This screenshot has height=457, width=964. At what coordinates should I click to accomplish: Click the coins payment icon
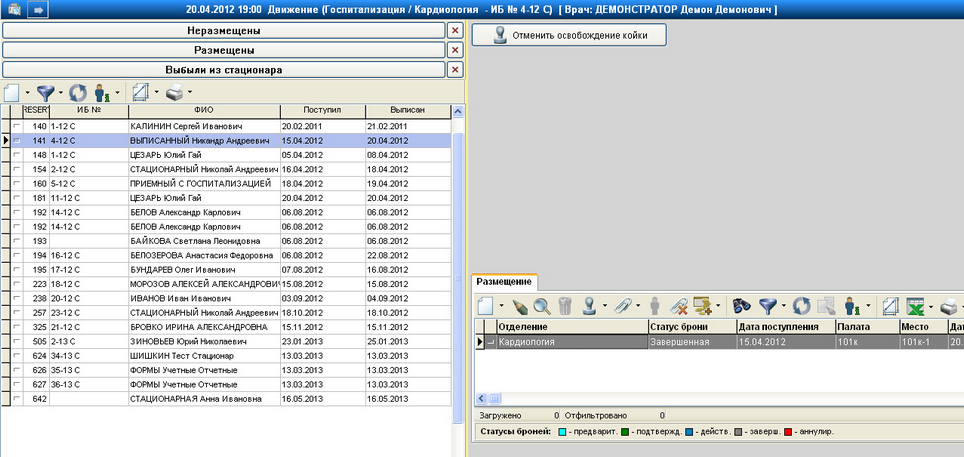point(701,304)
